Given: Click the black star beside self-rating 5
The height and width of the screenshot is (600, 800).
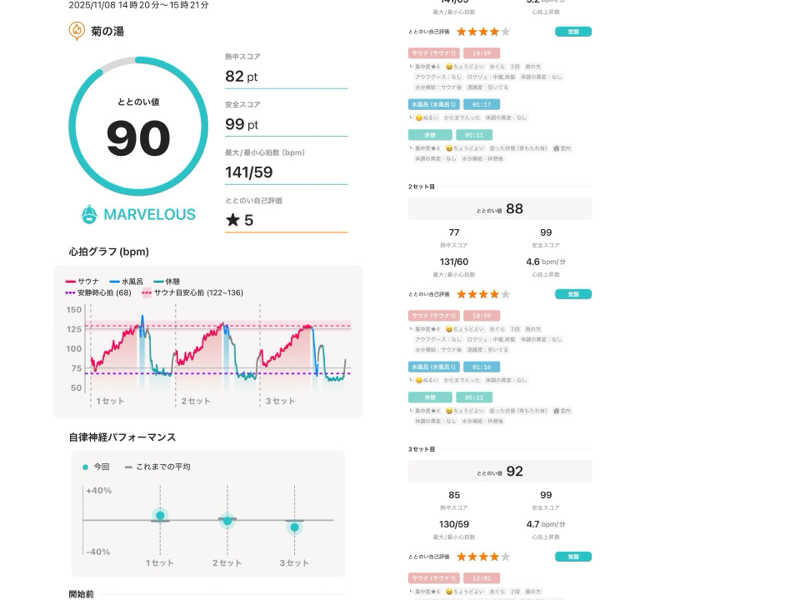Looking at the screenshot, I should [x=232, y=220].
